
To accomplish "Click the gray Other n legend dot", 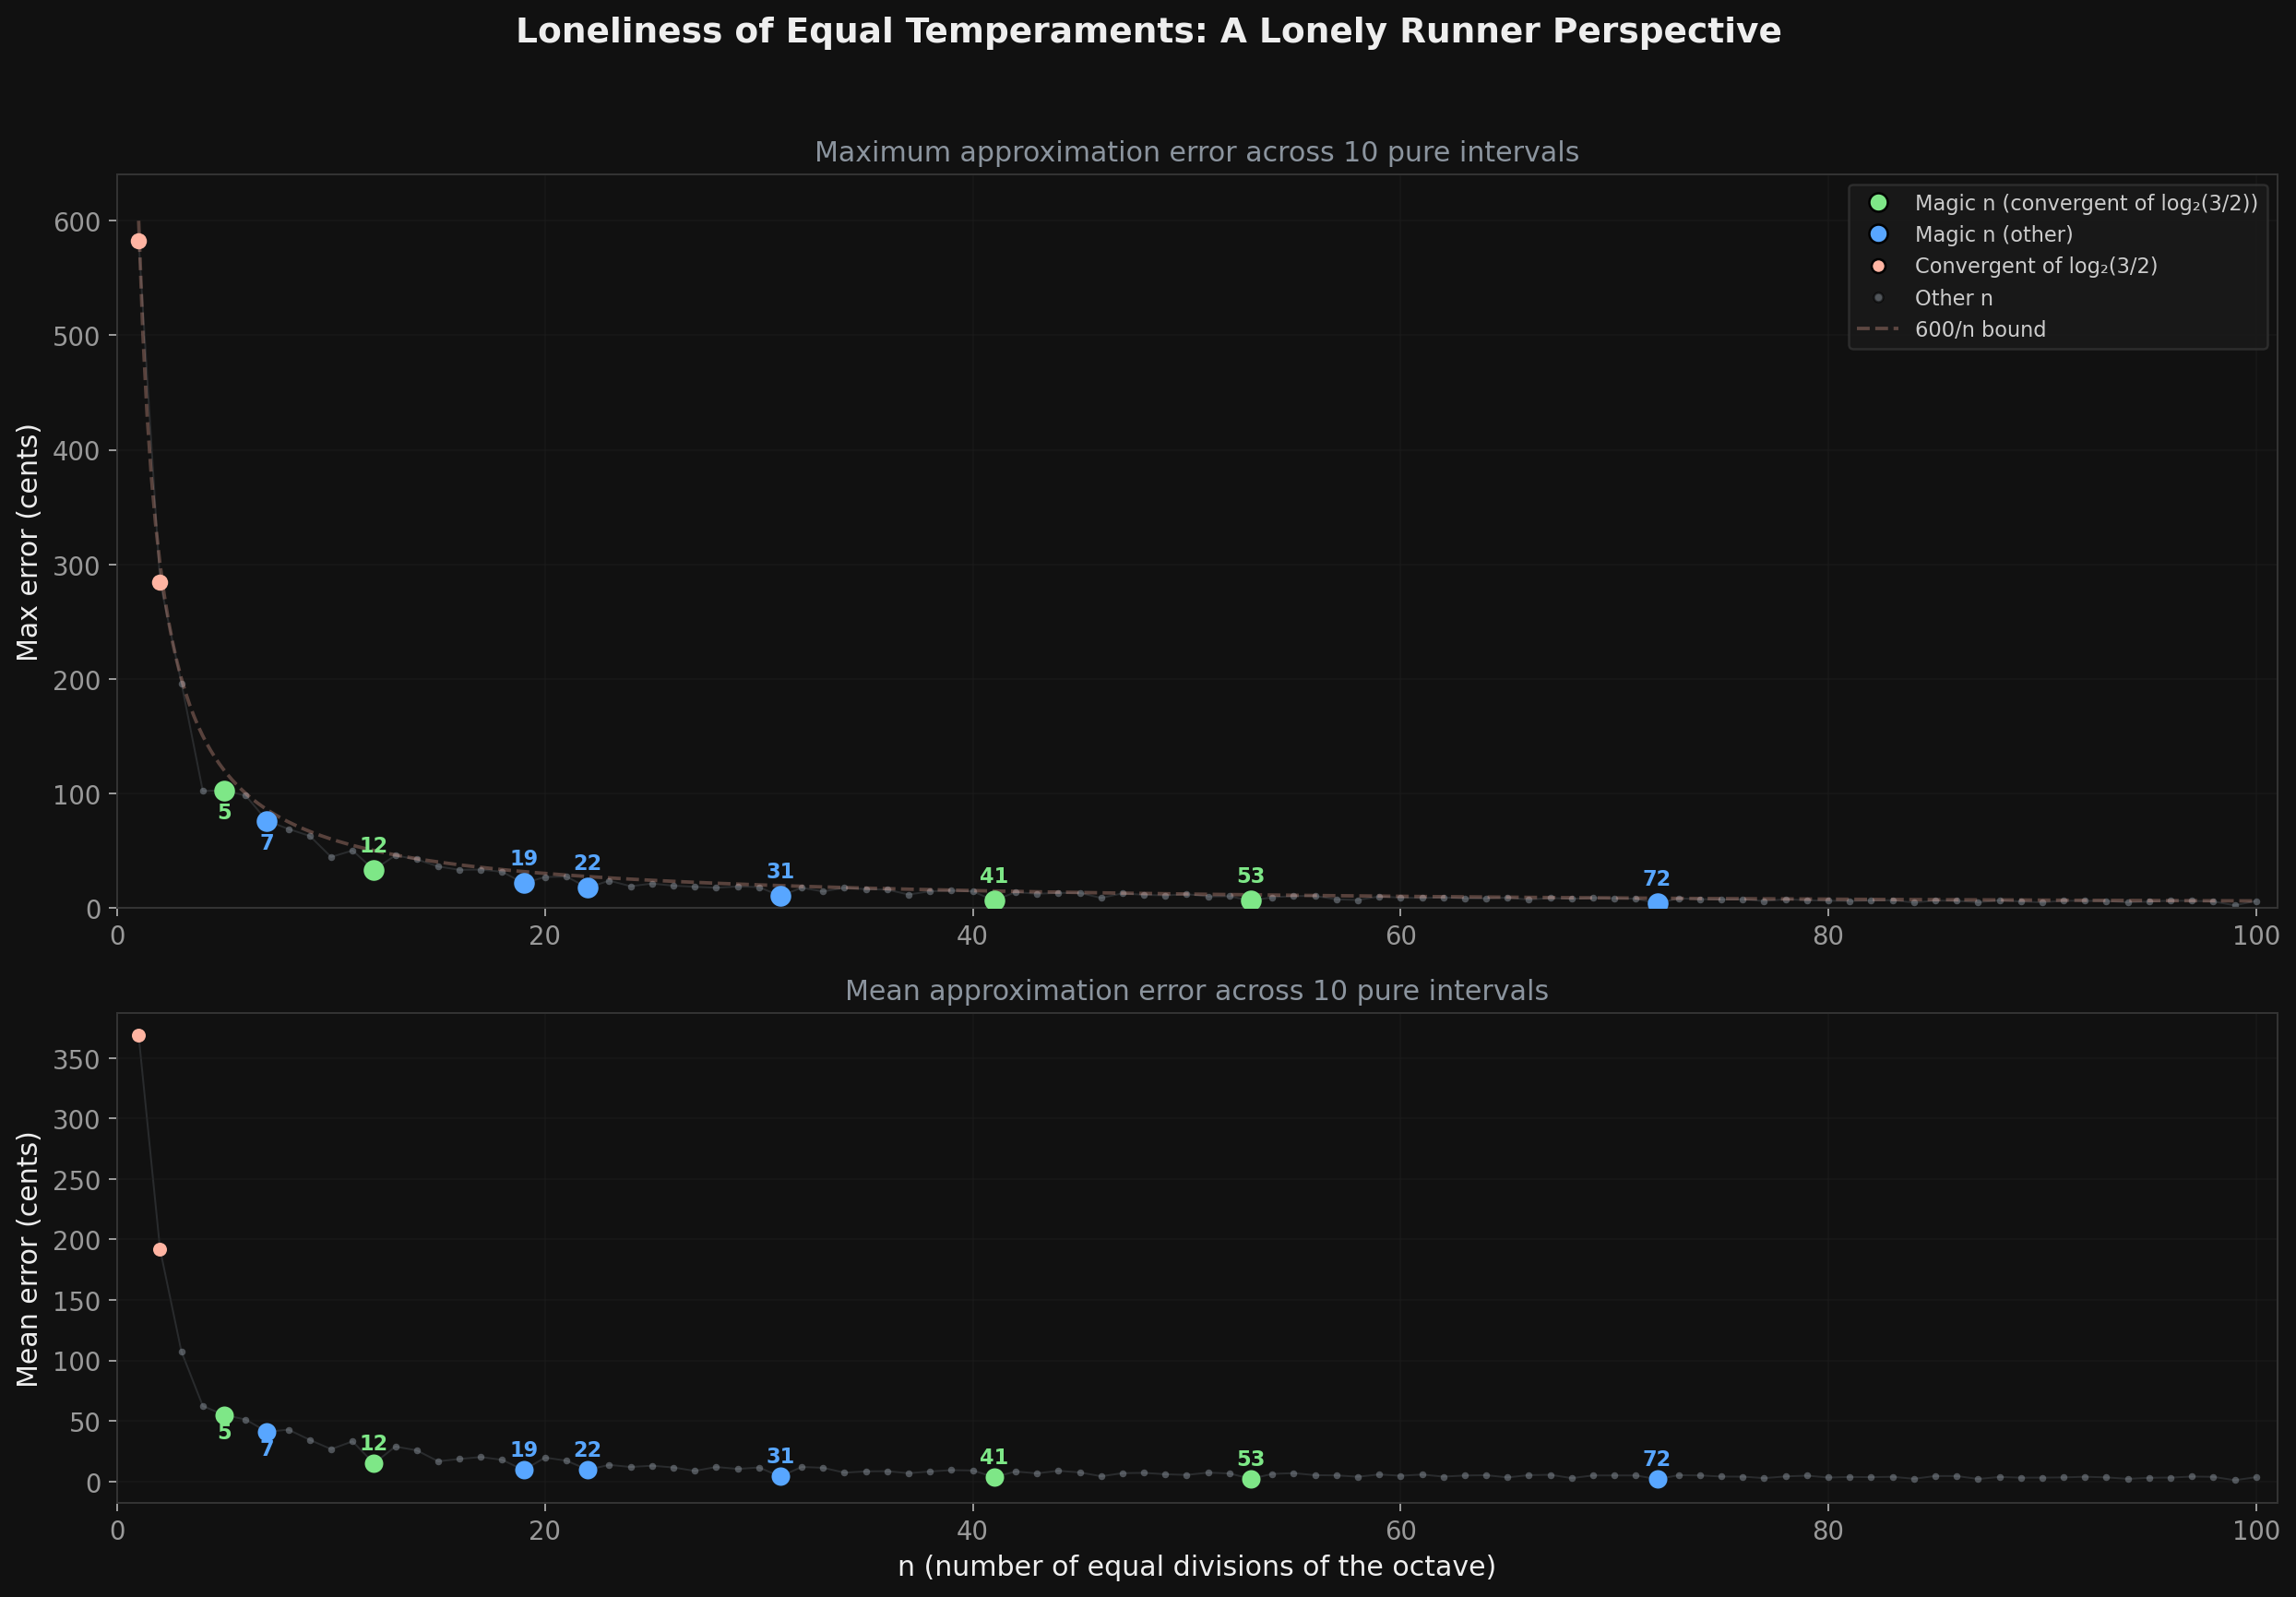I will point(1878,297).
